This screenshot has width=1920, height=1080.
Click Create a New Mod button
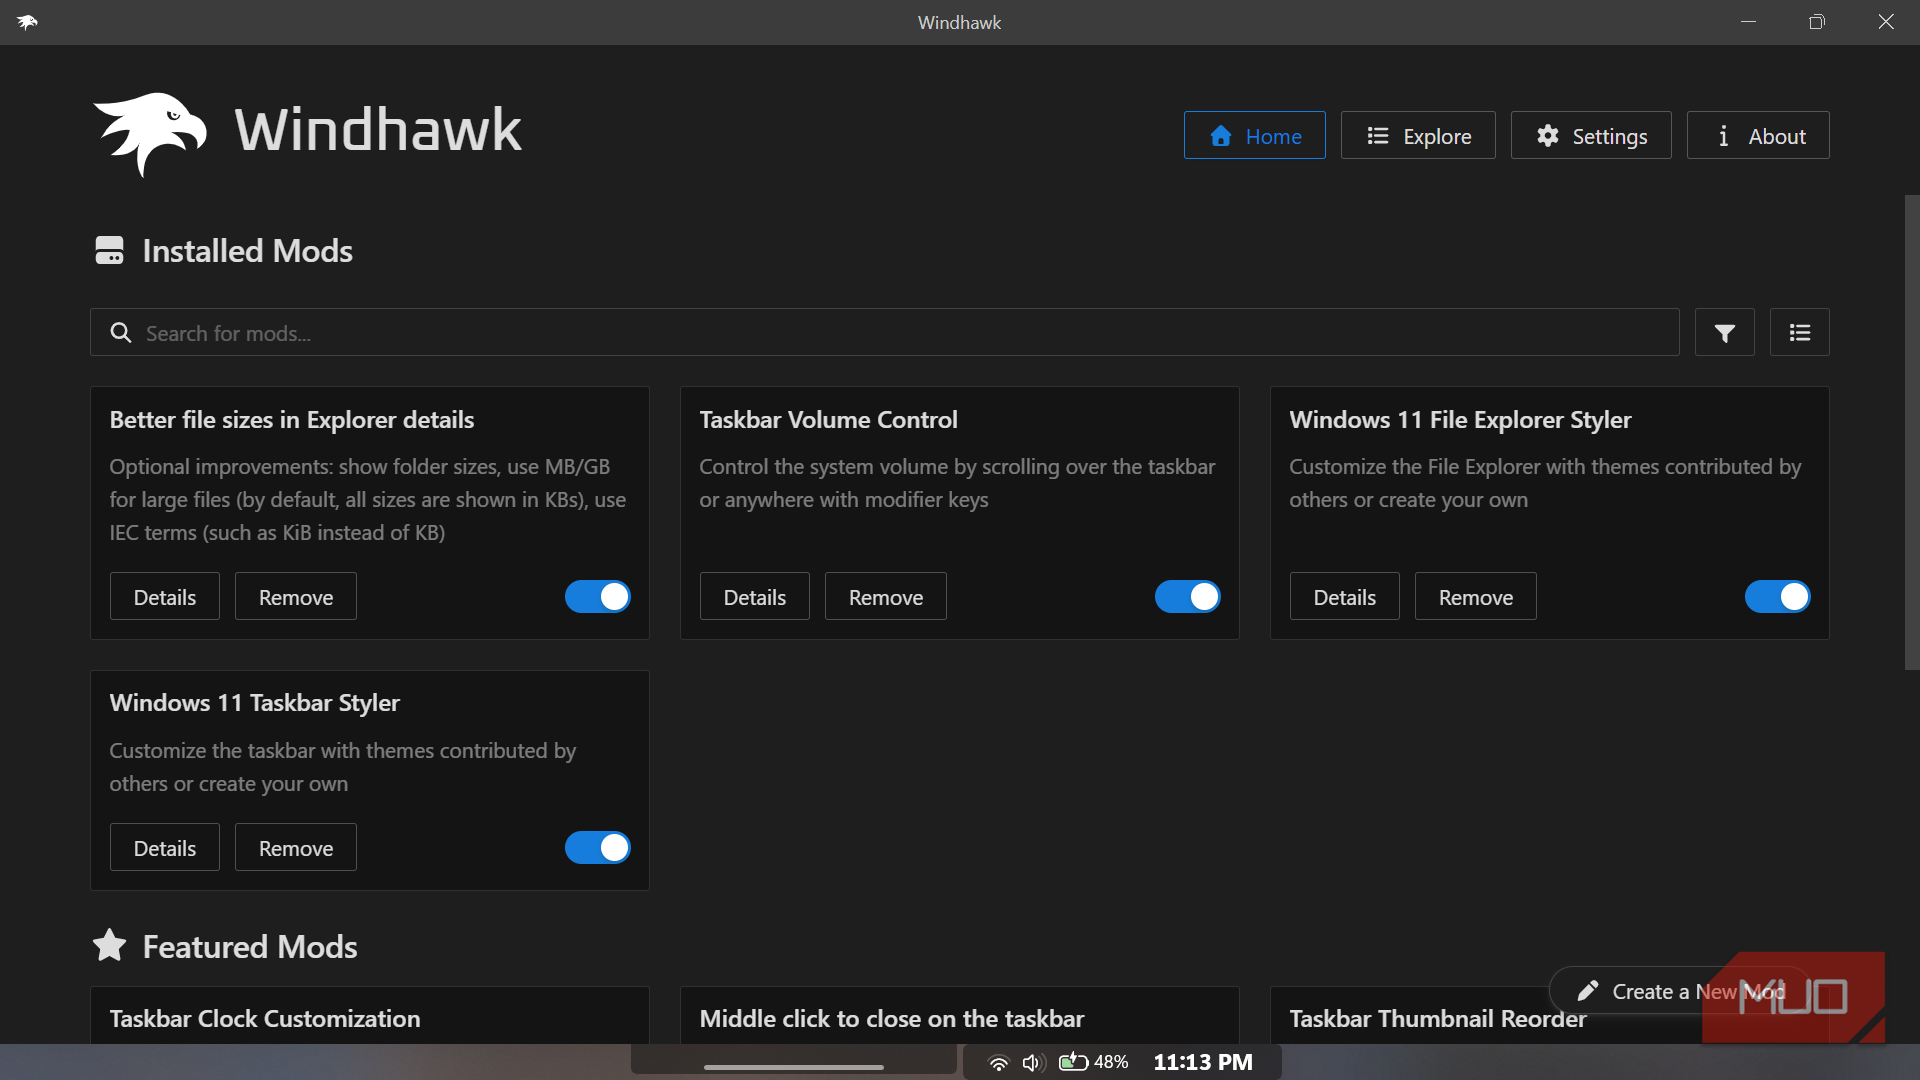tap(1679, 991)
